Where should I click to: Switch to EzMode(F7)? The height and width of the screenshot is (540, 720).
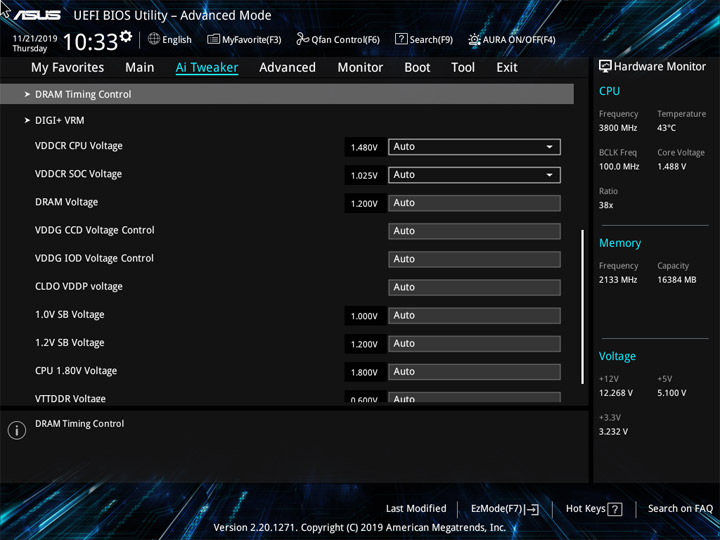pyautogui.click(x=505, y=509)
